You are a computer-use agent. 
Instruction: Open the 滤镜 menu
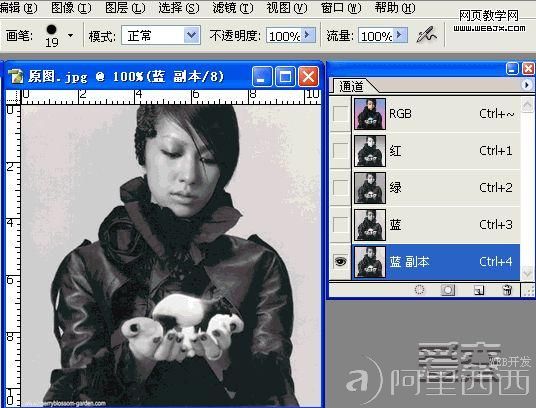(x=233, y=8)
